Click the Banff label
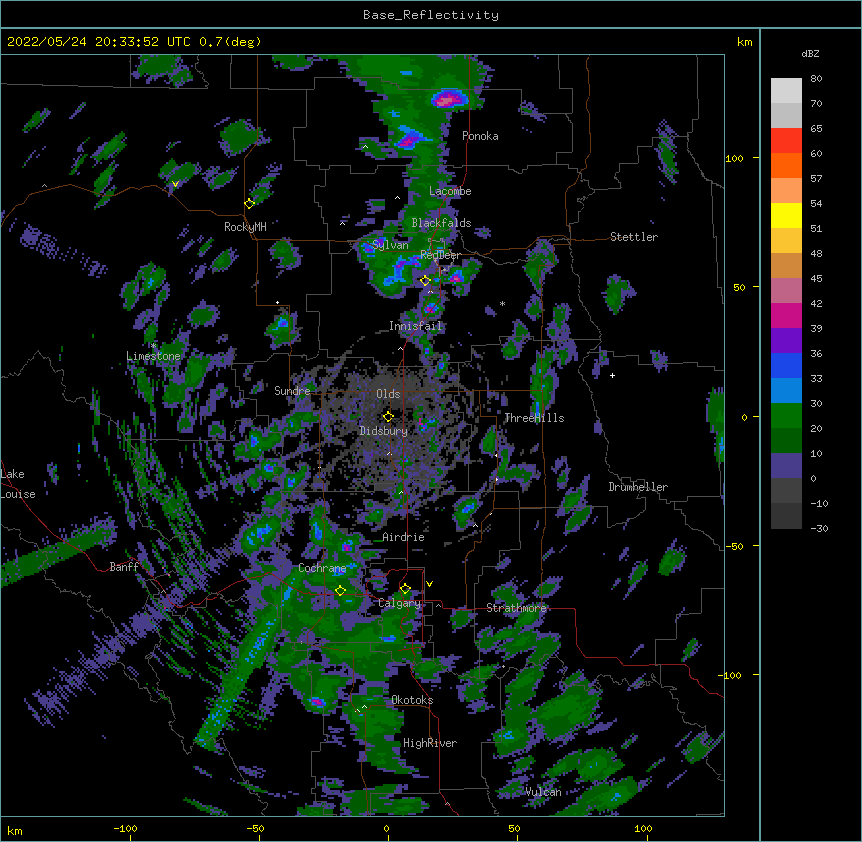862x842 pixels. 124,567
